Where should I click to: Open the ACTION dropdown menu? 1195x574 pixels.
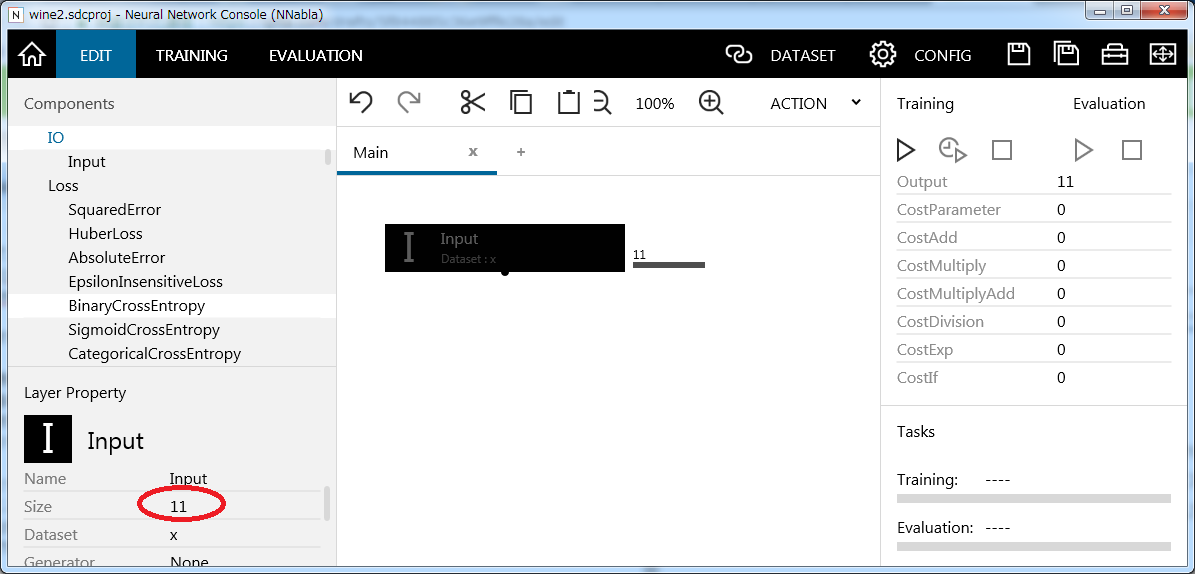tap(815, 103)
